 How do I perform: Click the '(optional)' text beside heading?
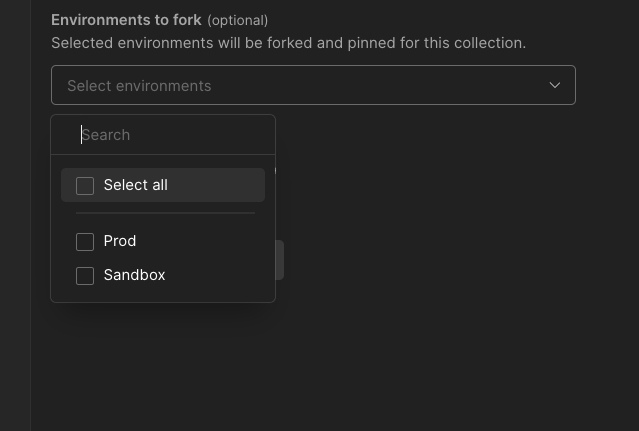pos(237,20)
